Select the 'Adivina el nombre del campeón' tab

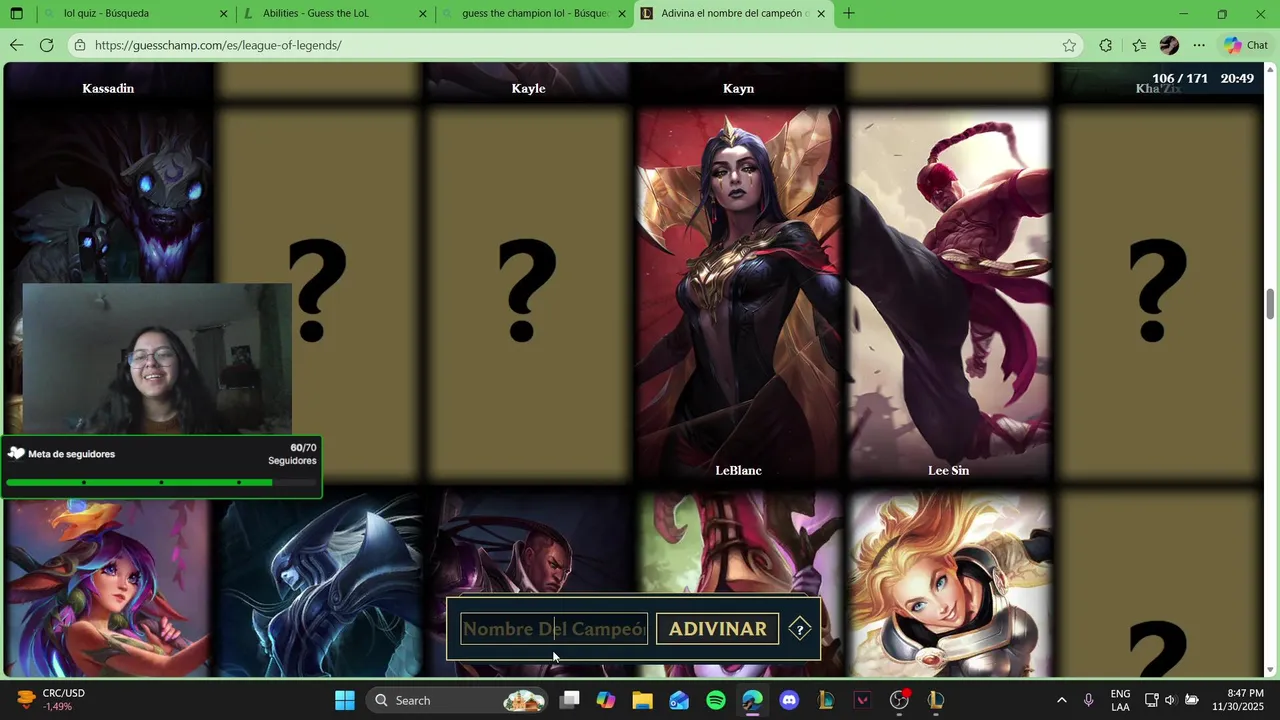point(735,14)
